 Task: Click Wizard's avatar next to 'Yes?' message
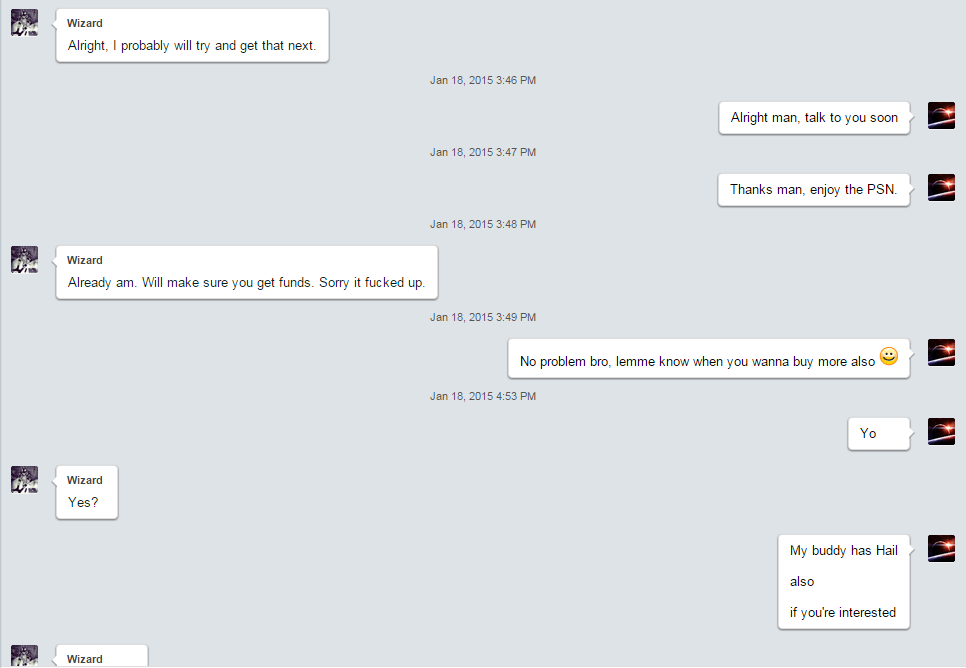(25, 479)
